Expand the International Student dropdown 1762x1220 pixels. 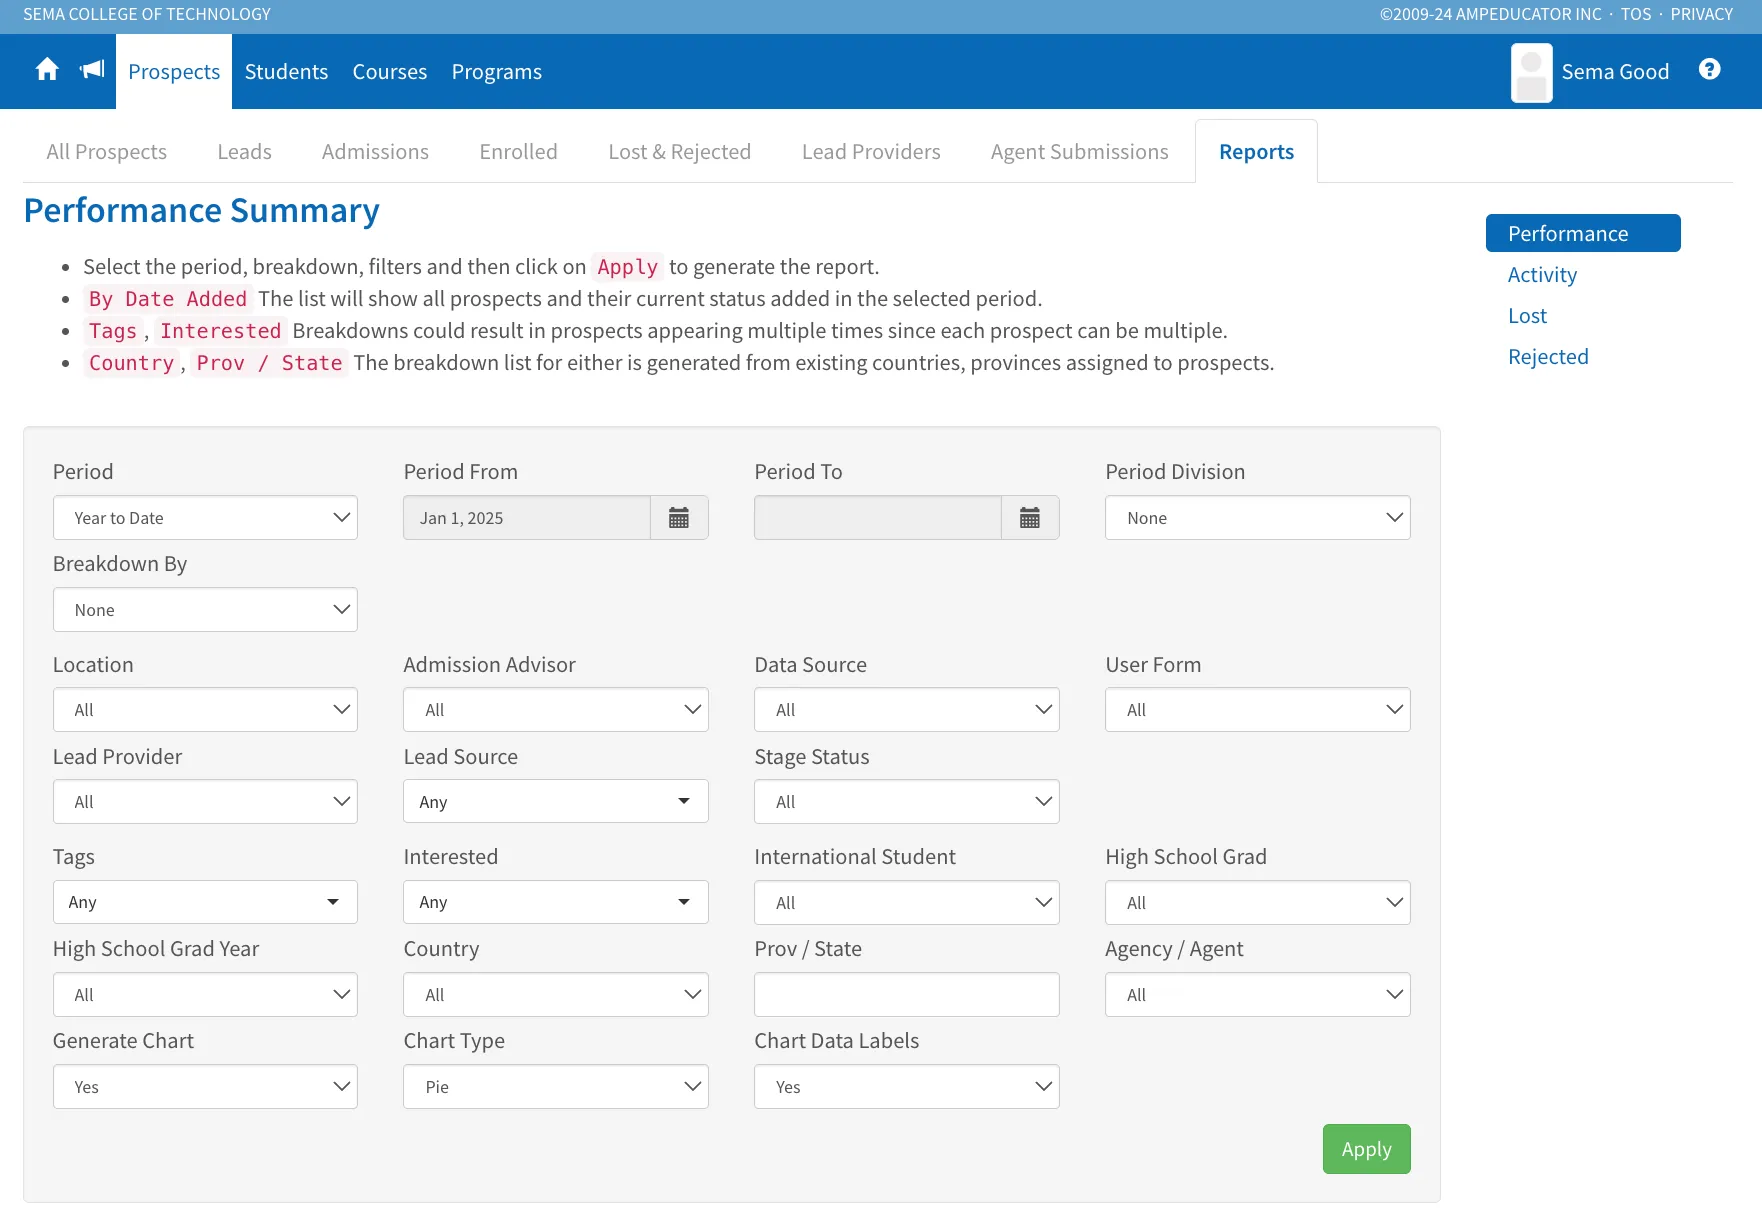907,903
